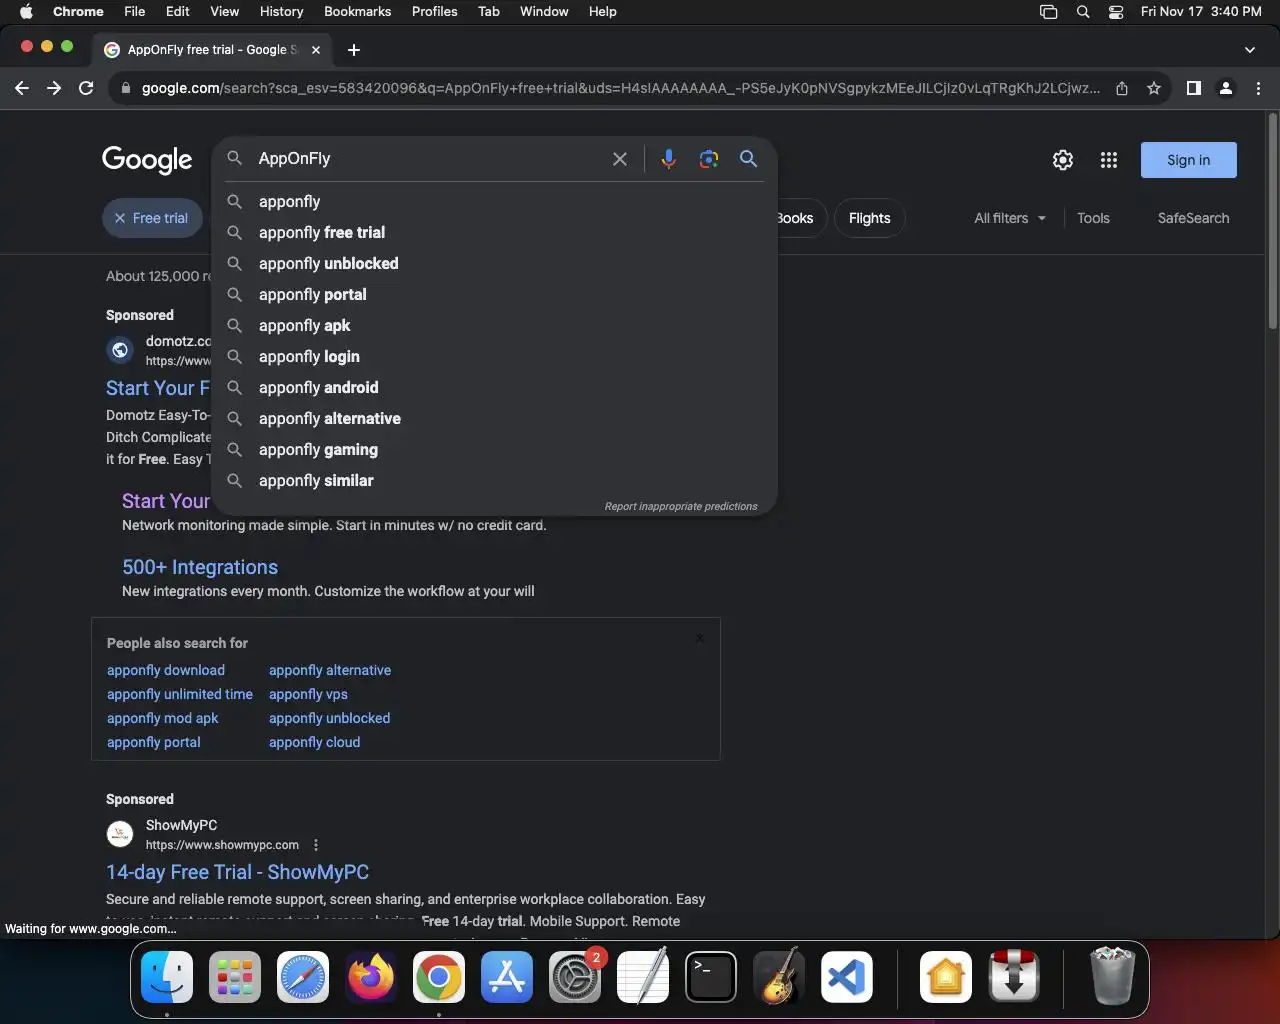
Task: Open Finder from the Dock
Action: tap(167, 977)
